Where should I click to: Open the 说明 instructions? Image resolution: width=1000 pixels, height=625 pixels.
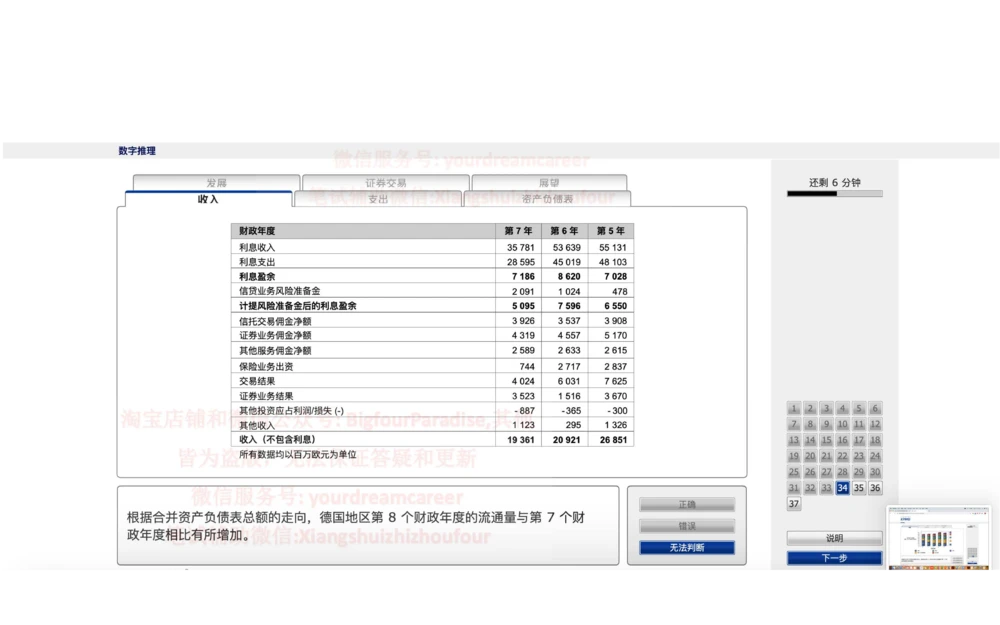click(834, 537)
